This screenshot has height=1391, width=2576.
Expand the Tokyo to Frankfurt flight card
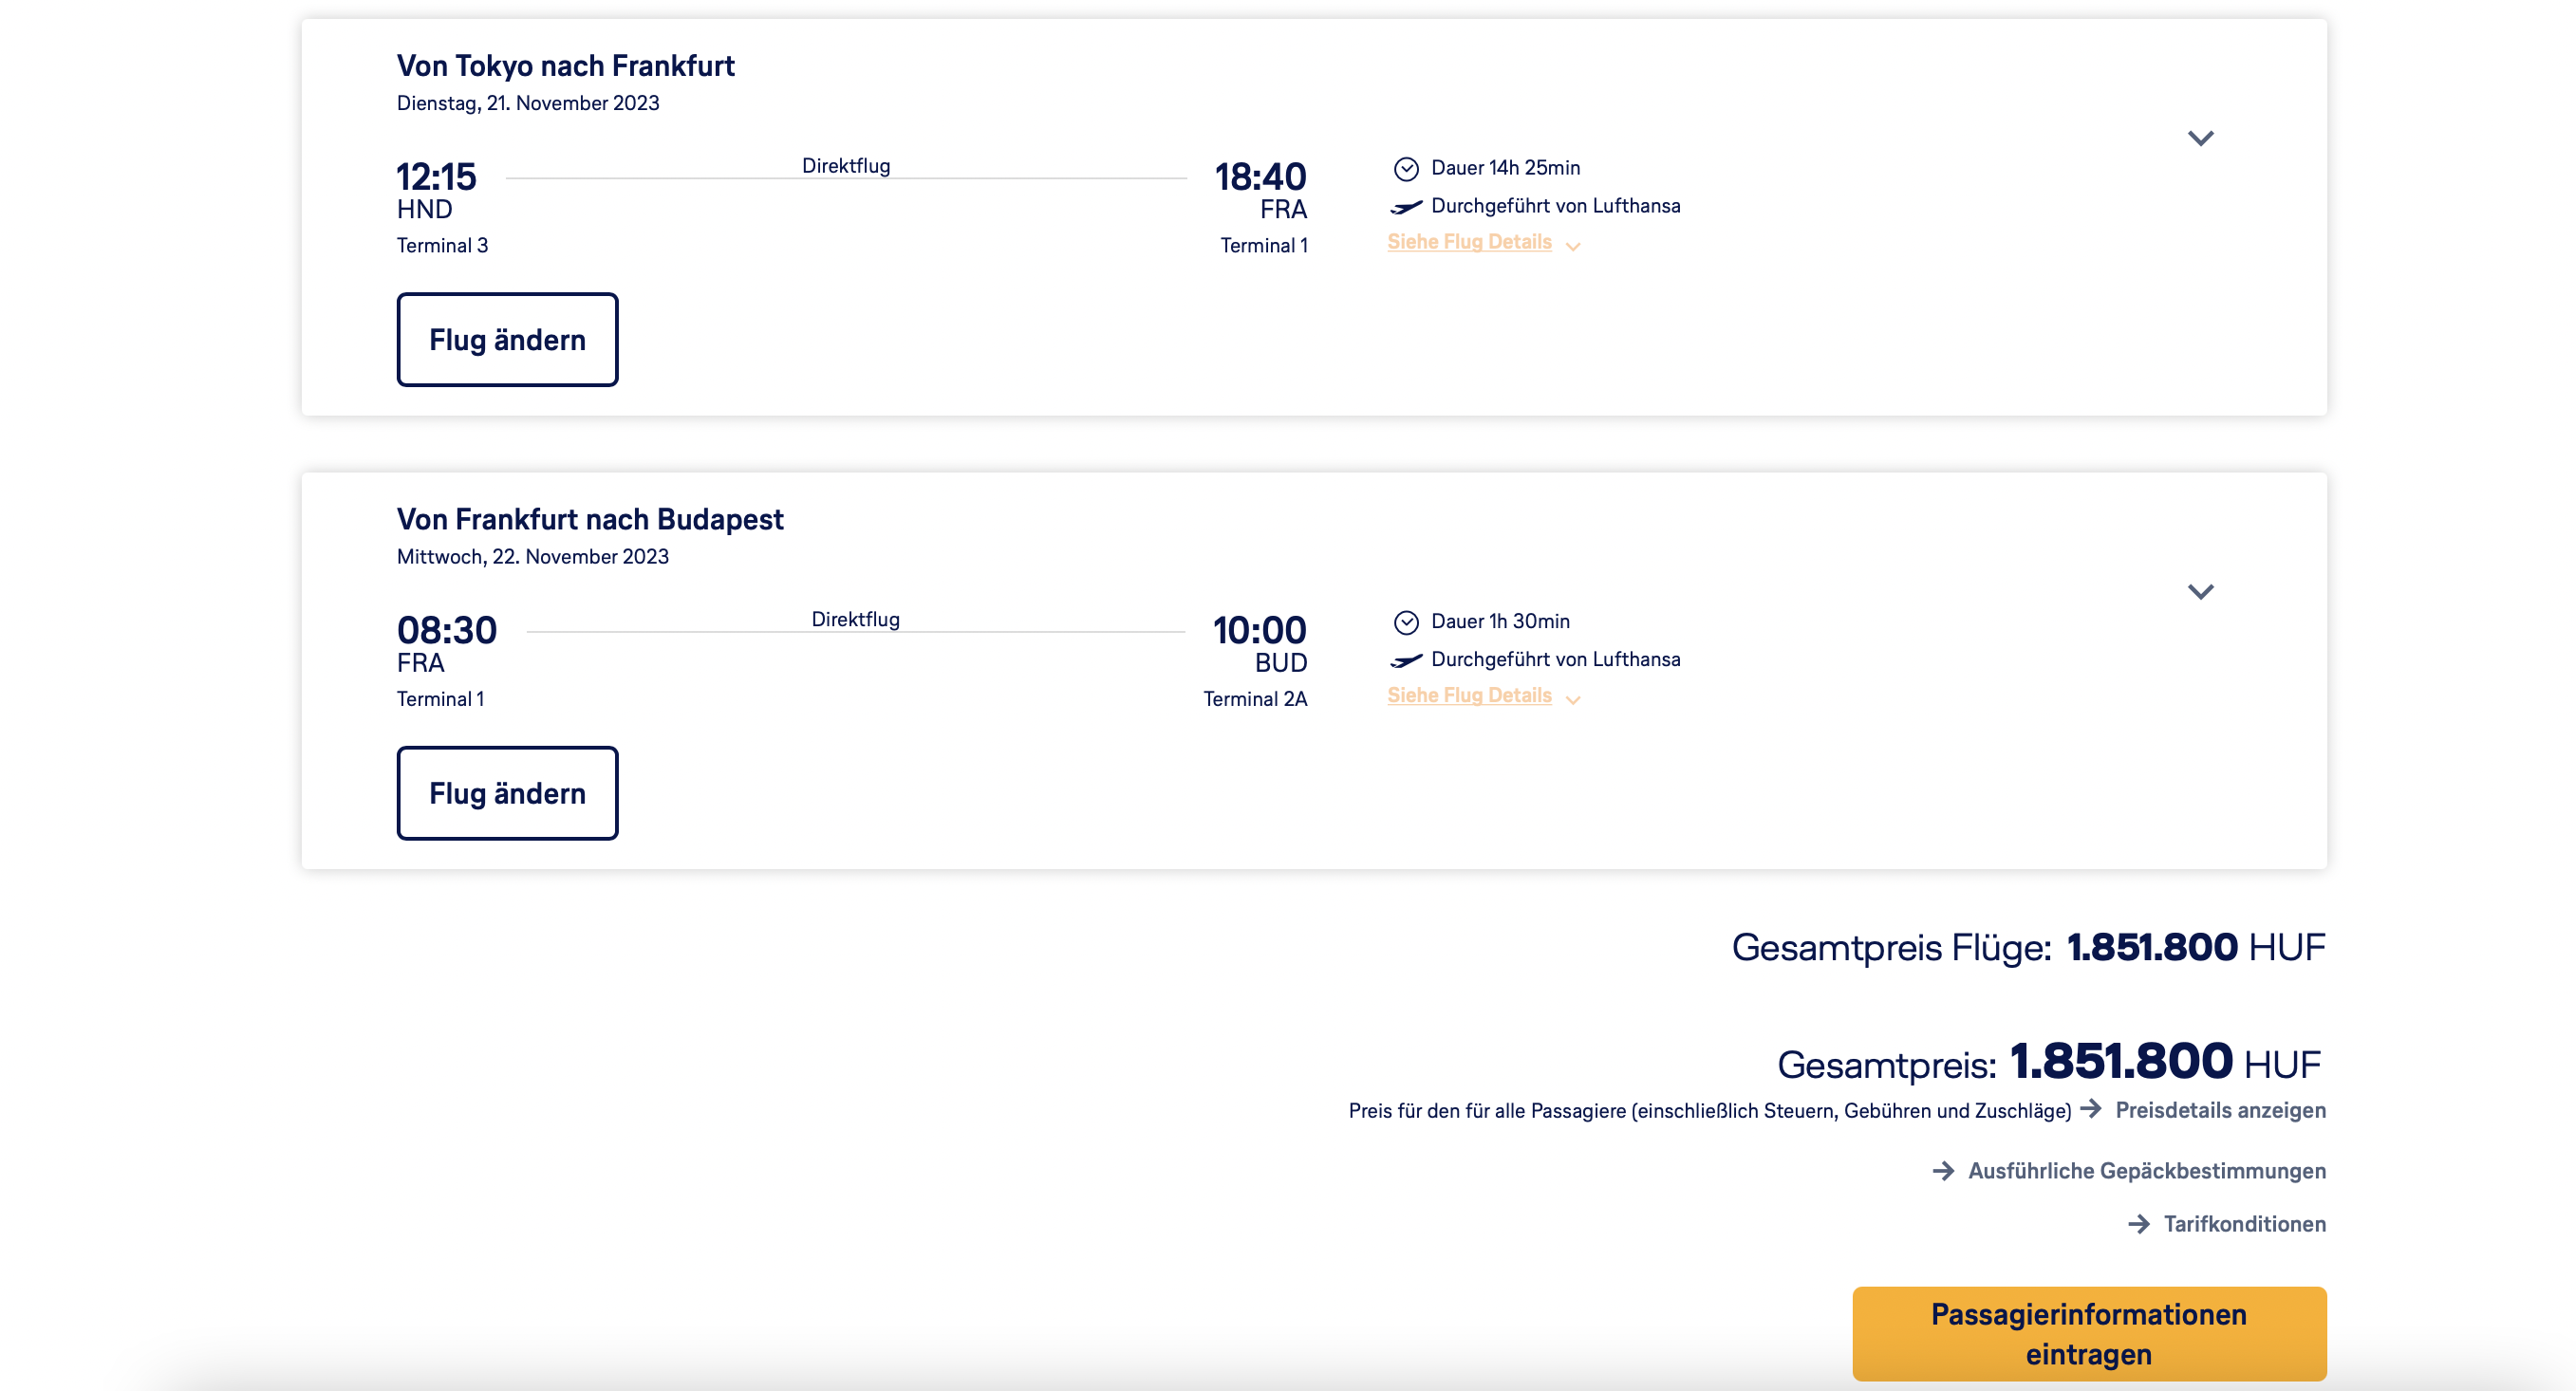pos(2200,138)
